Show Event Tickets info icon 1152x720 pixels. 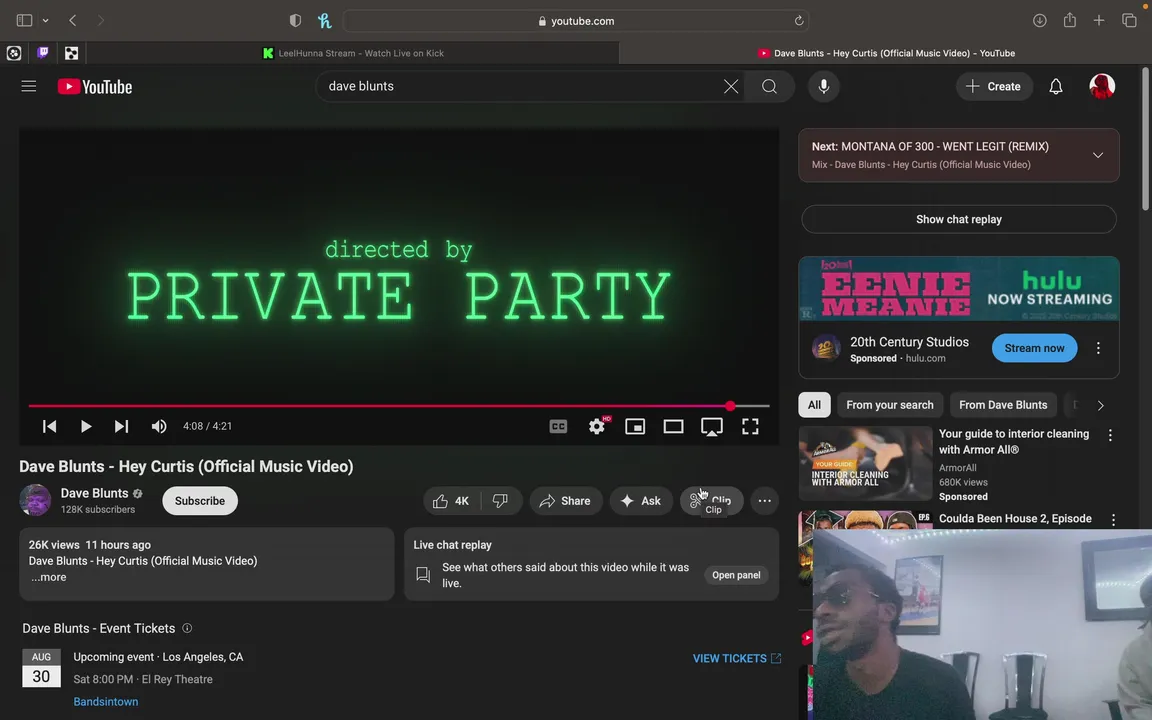pos(187,628)
